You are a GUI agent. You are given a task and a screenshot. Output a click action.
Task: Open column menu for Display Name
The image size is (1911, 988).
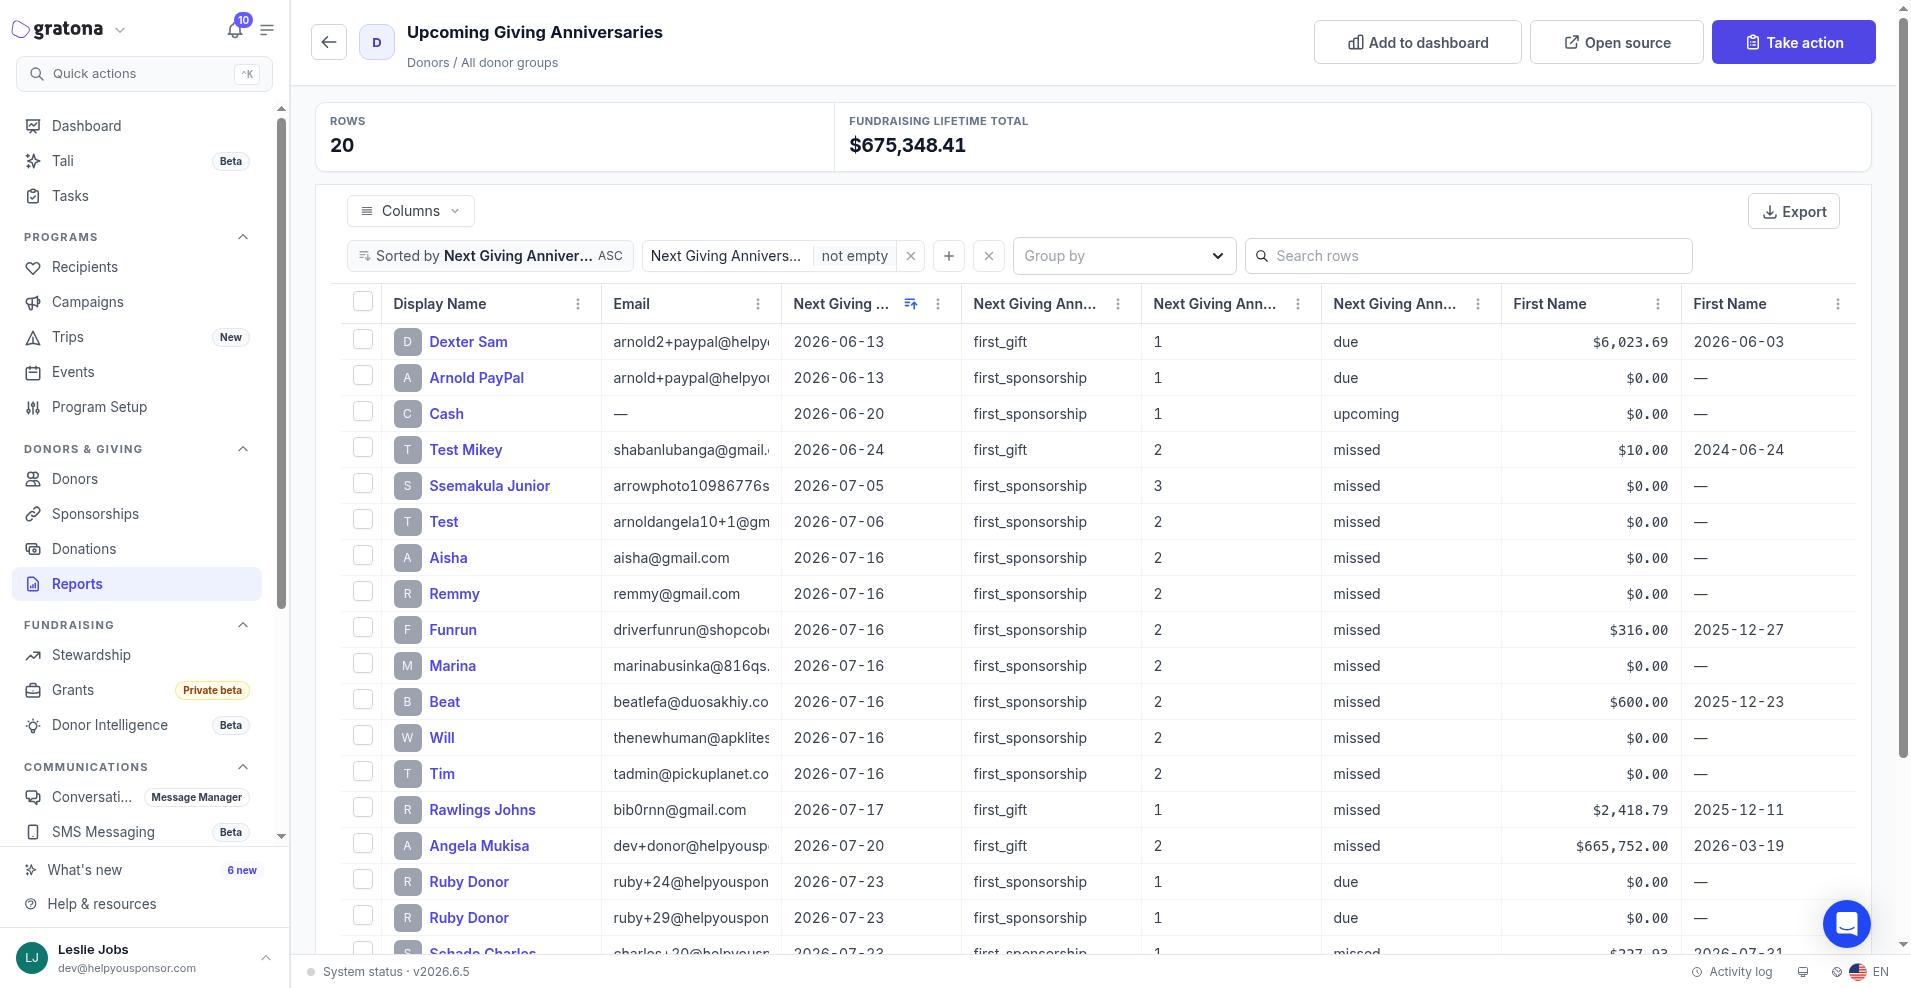(578, 304)
